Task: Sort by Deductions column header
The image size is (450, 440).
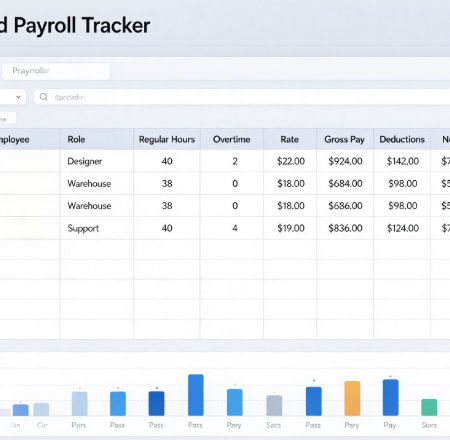Action: coord(402,139)
